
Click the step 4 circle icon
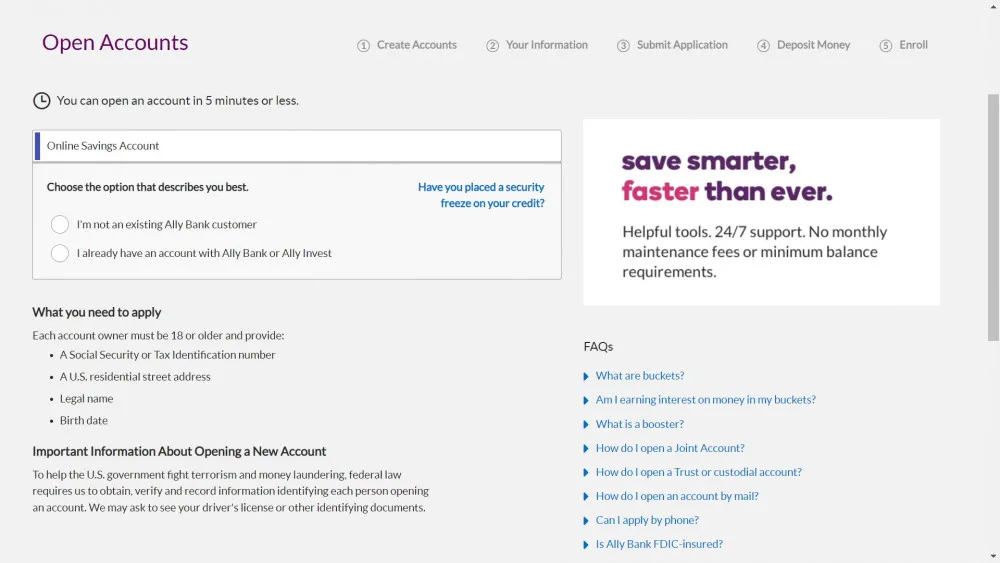point(763,46)
